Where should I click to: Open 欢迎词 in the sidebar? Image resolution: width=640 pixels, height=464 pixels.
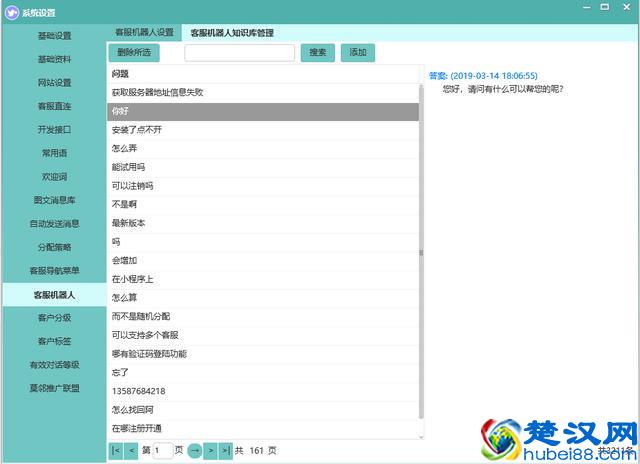point(54,177)
